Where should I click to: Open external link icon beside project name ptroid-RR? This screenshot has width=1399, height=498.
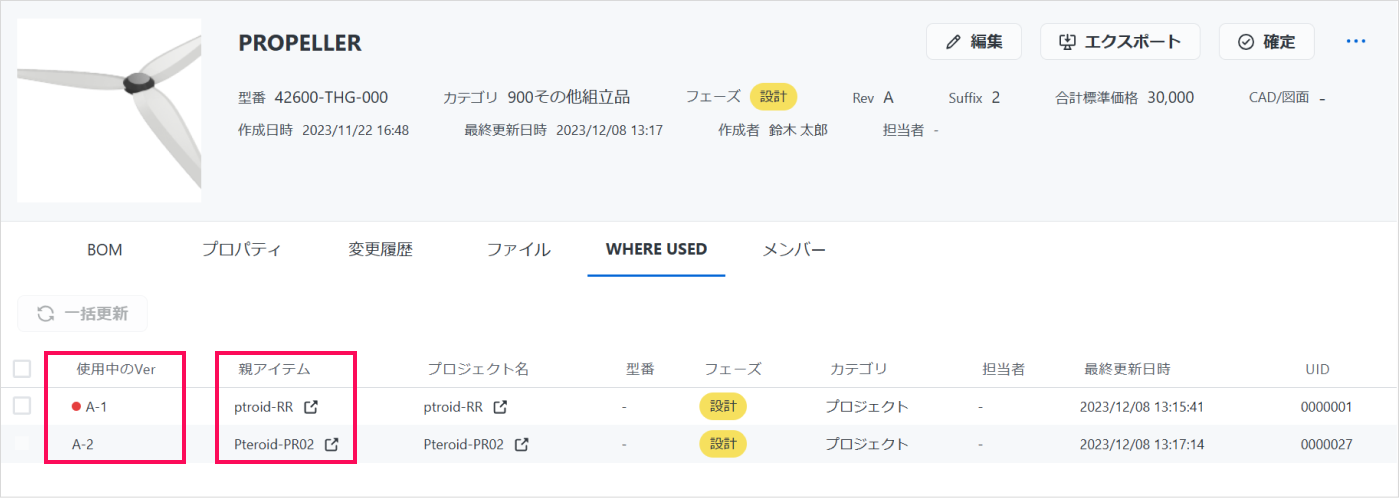[x=500, y=407]
